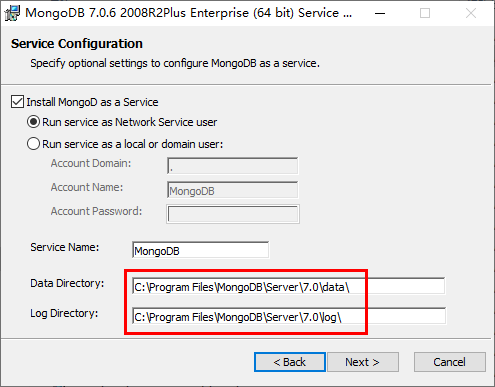Click the Account Password input box
Screen dimensions: 495x387
[233, 214]
